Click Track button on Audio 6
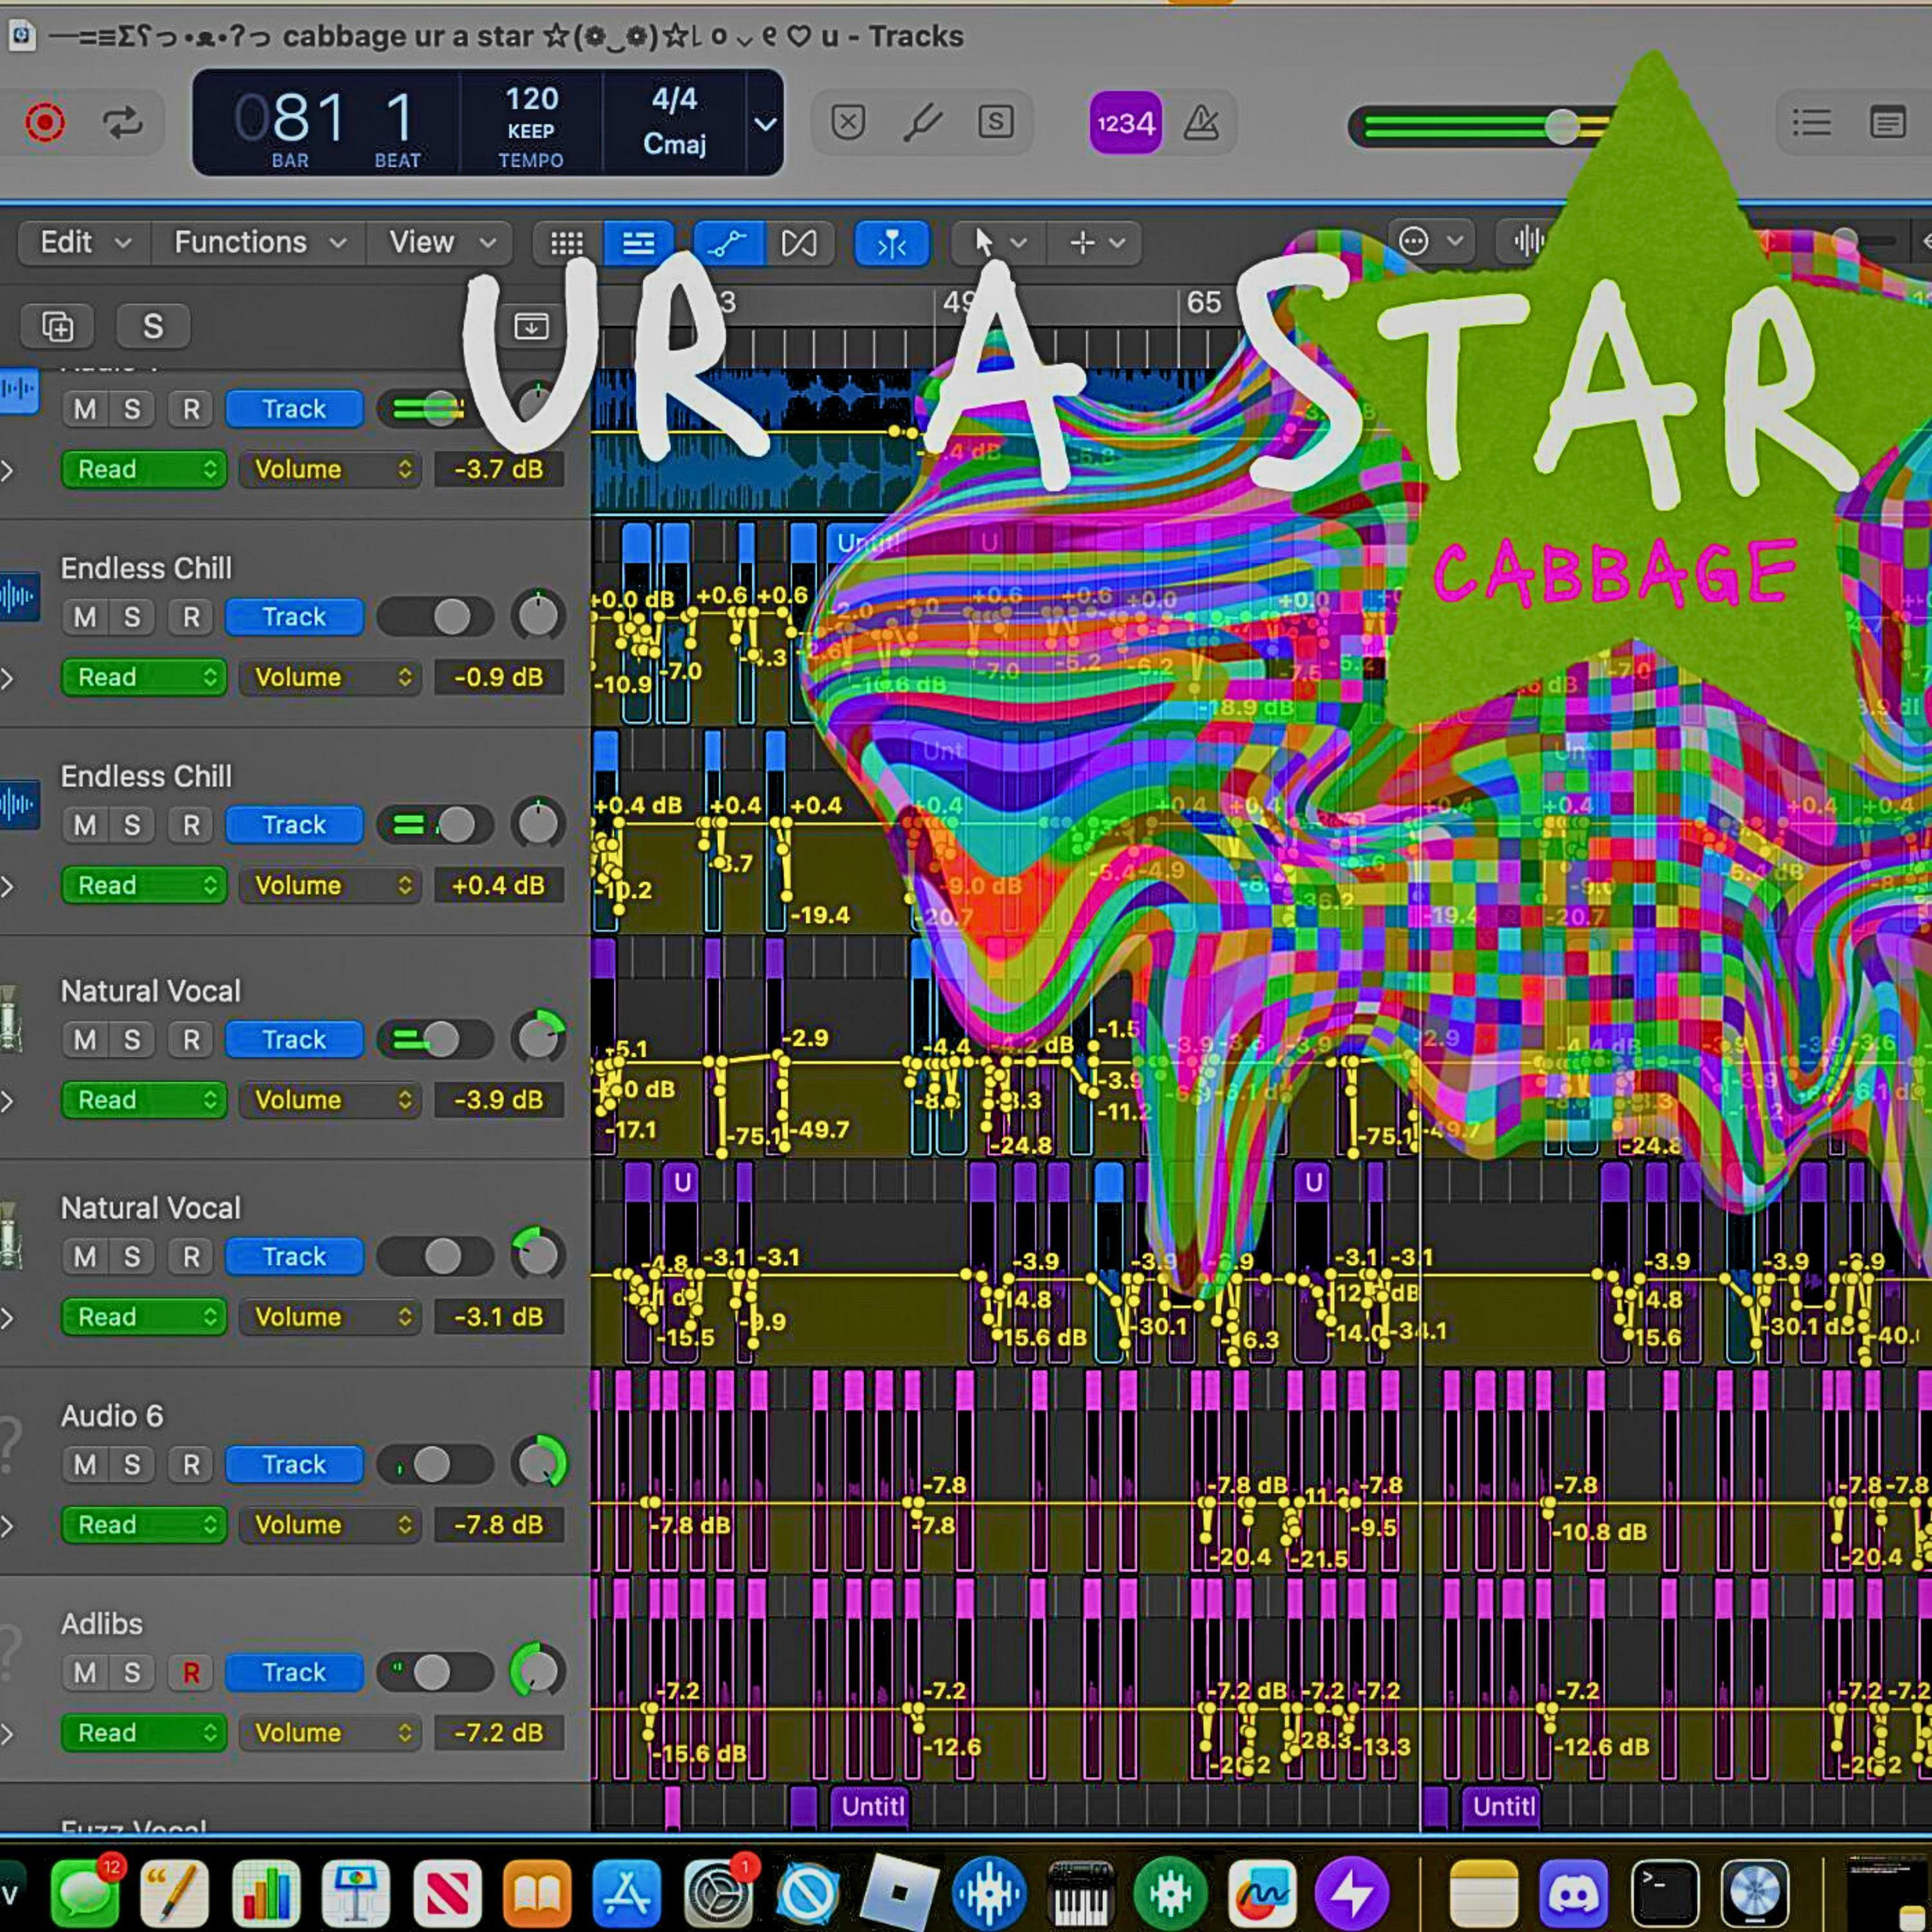 click(x=294, y=1465)
